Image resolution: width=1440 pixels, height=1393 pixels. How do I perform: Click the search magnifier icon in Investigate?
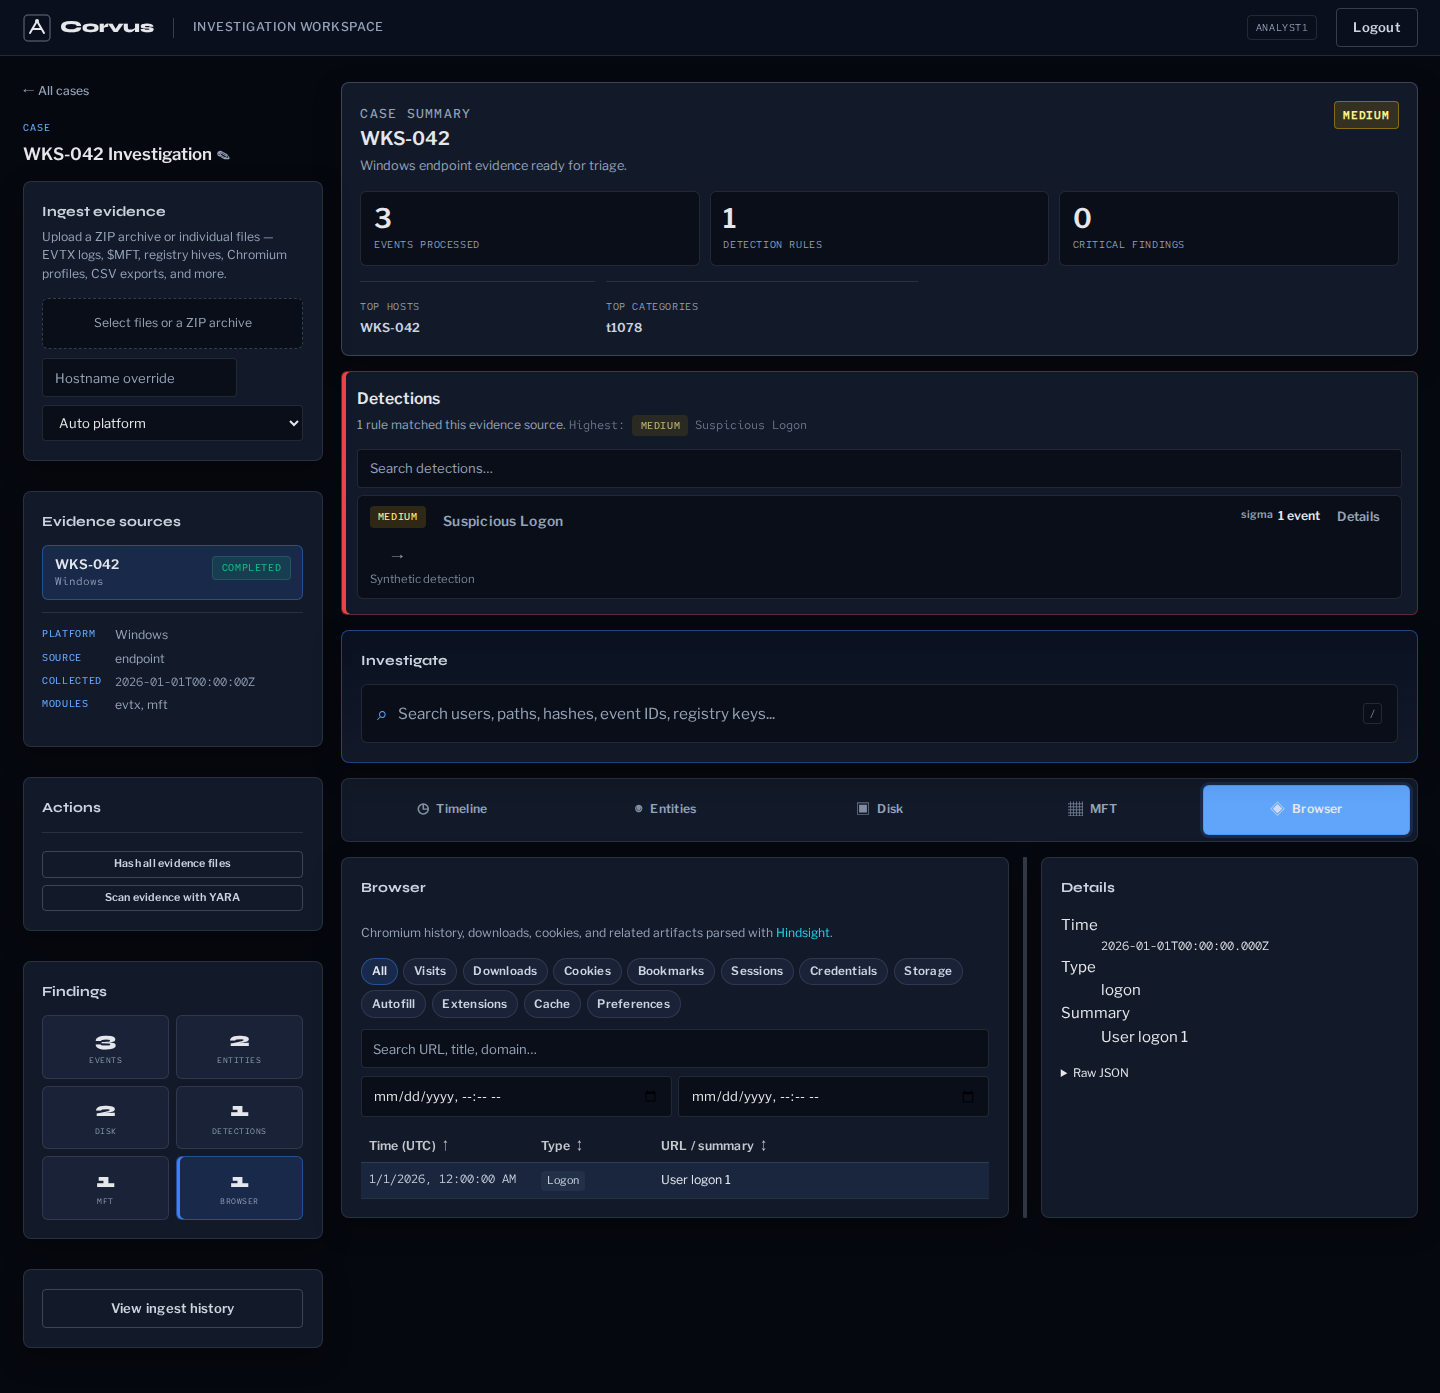pos(381,714)
